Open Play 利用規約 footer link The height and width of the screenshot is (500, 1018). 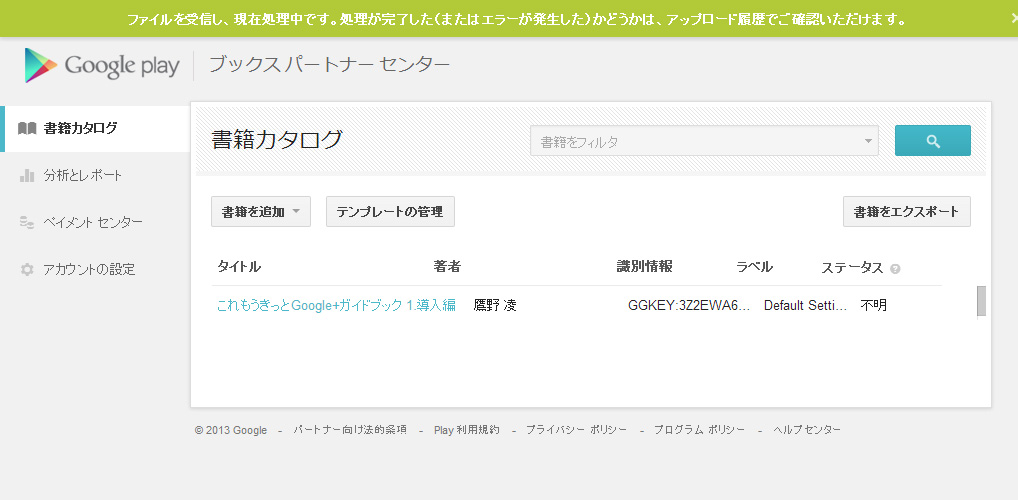467,430
